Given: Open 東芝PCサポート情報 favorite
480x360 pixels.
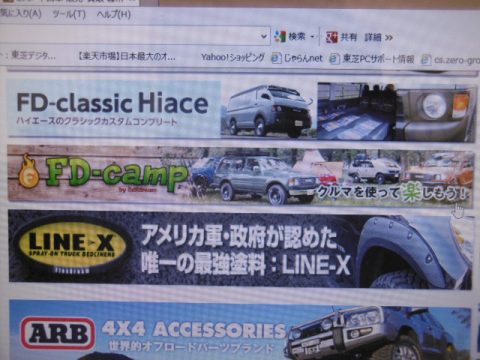Looking at the screenshot, I should pyautogui.click(x=378, y=59).
